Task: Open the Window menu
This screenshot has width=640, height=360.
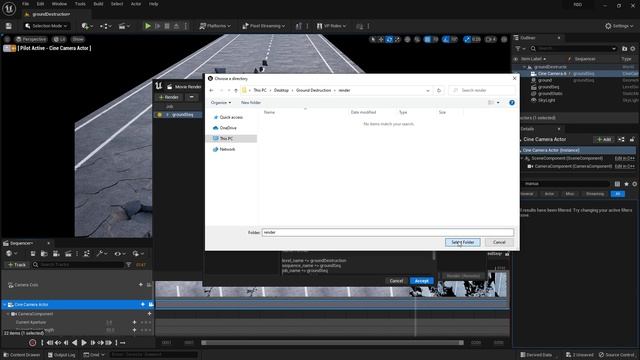Action: (x=59, y=4)
